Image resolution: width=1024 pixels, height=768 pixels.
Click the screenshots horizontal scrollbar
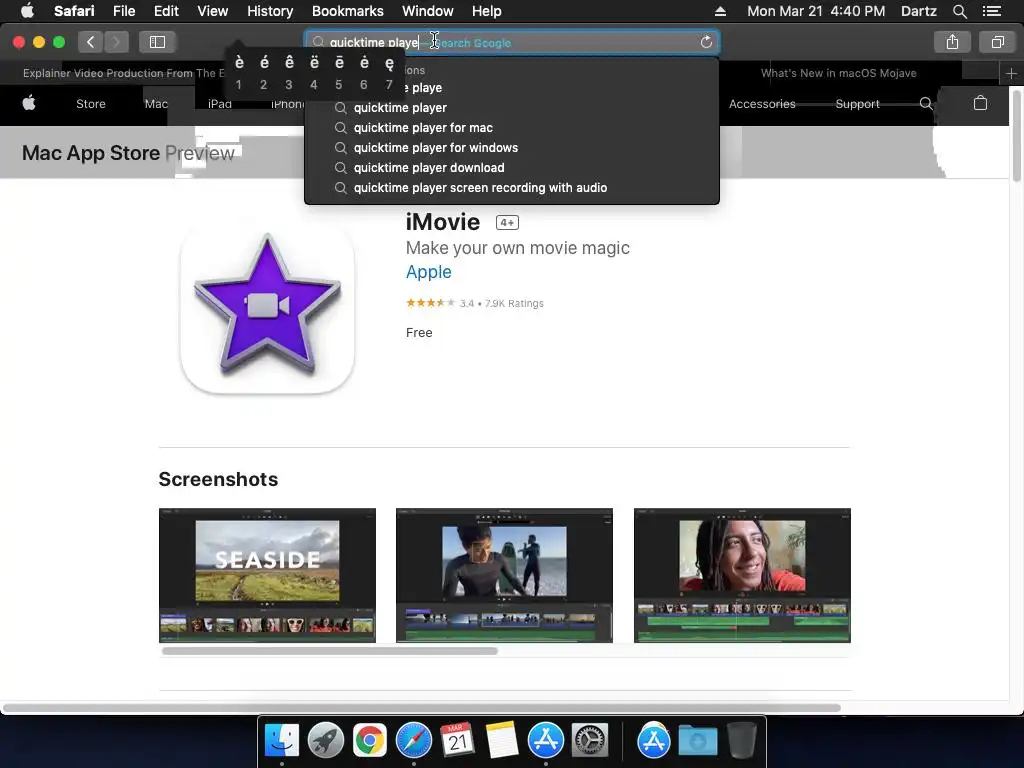click(330, 651)
